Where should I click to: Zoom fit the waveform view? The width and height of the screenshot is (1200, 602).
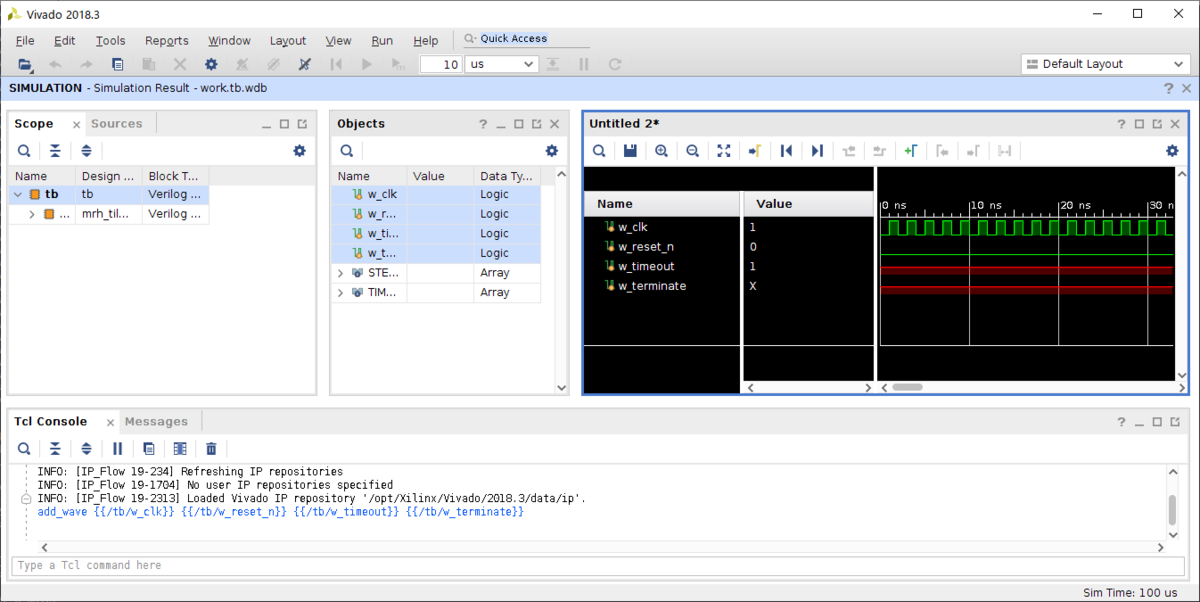click(724, 151)
